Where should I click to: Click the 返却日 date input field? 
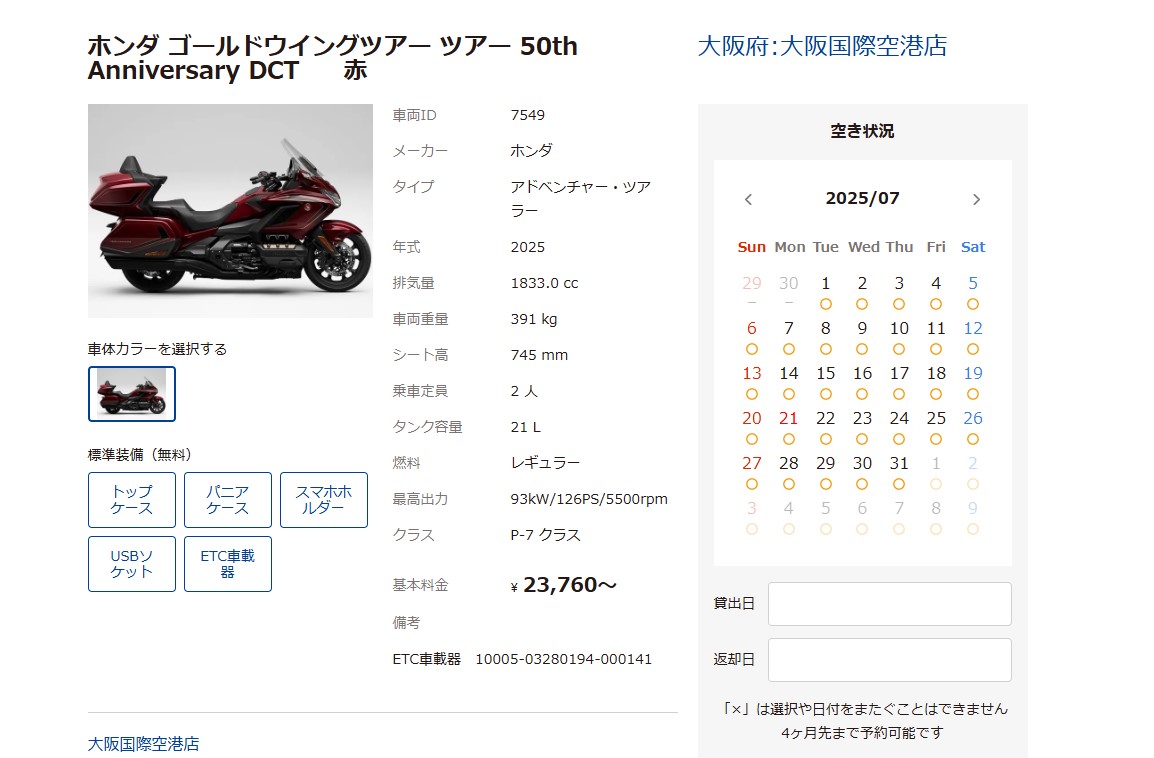[x=890, y=659]
